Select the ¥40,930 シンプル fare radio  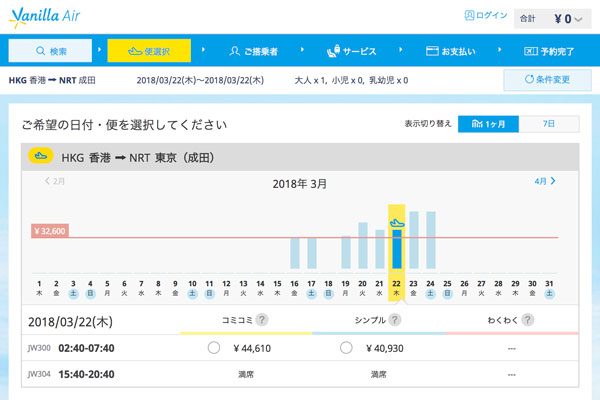click(x=346, y=348)
